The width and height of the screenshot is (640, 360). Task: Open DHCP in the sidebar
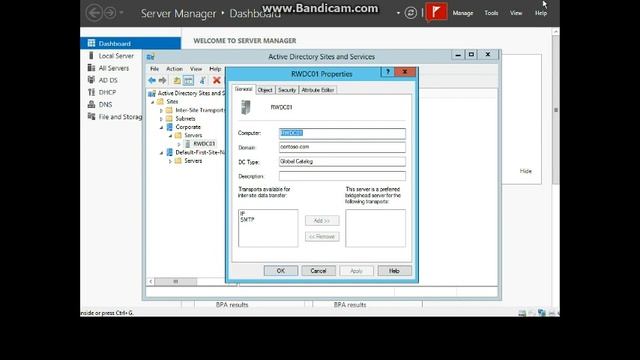tap(107, 92)
